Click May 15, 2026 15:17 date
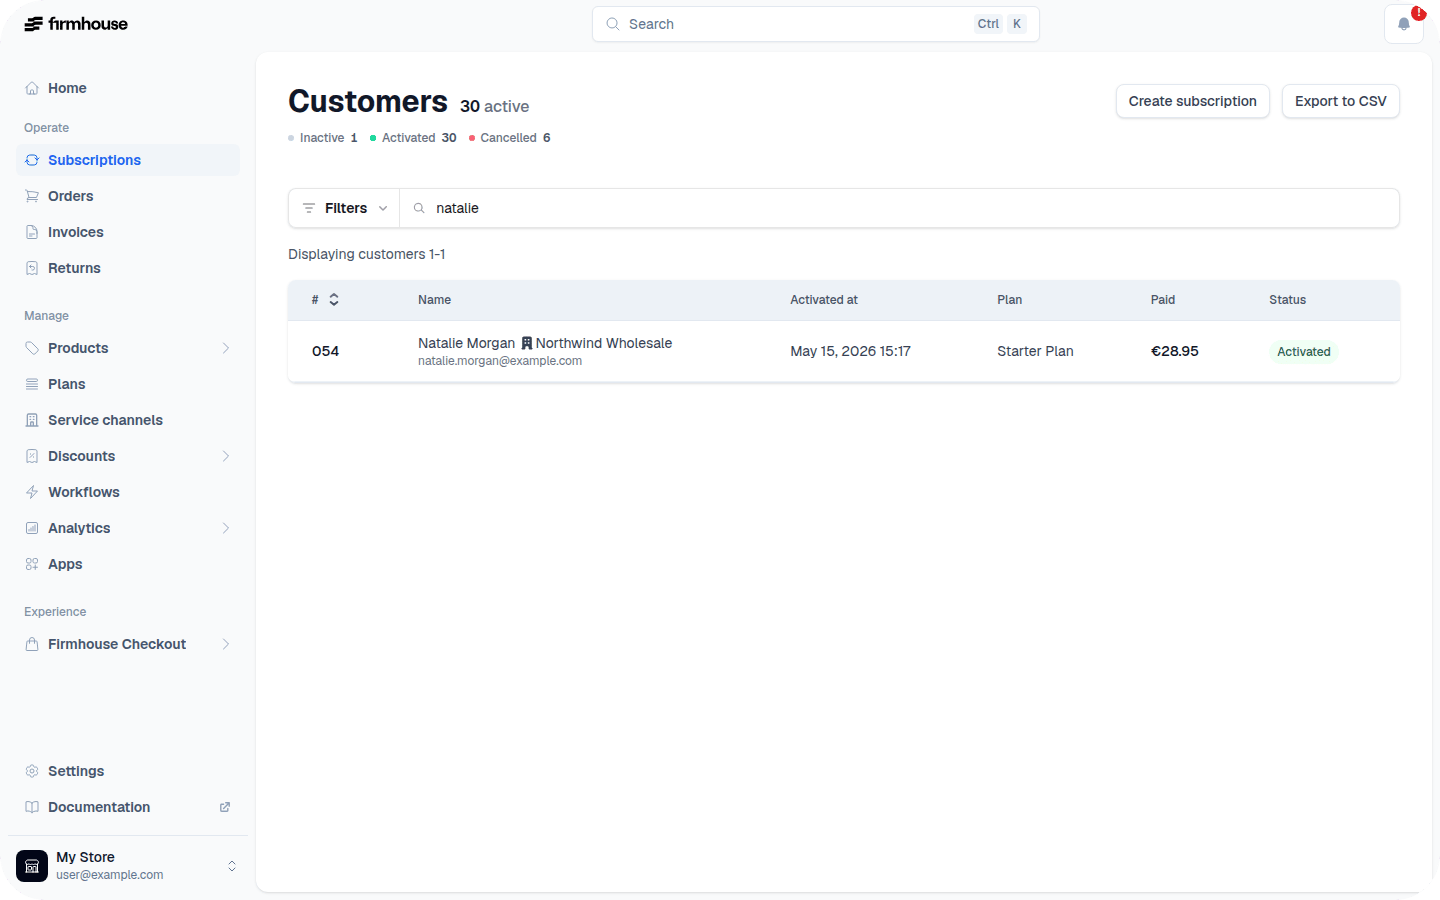Image resolution: width=1440 pixels, height=900 pixels. tap(850, 351)
